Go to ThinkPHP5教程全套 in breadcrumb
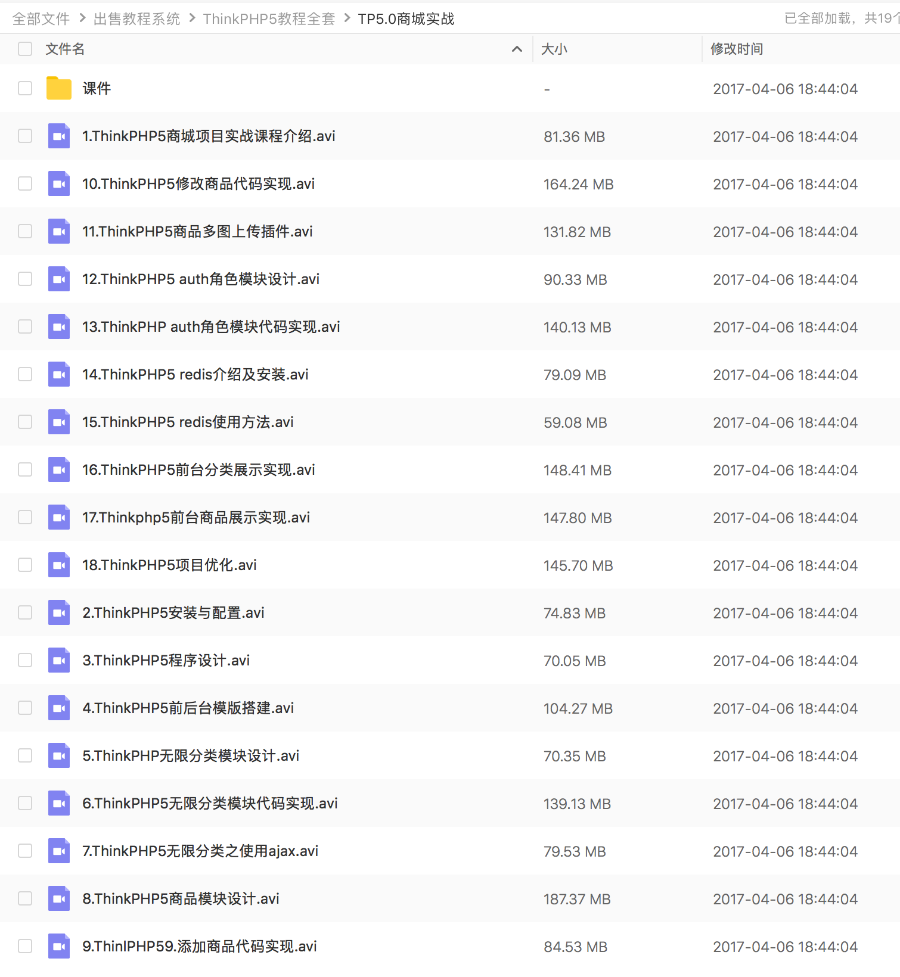 [x=269, y=19]
